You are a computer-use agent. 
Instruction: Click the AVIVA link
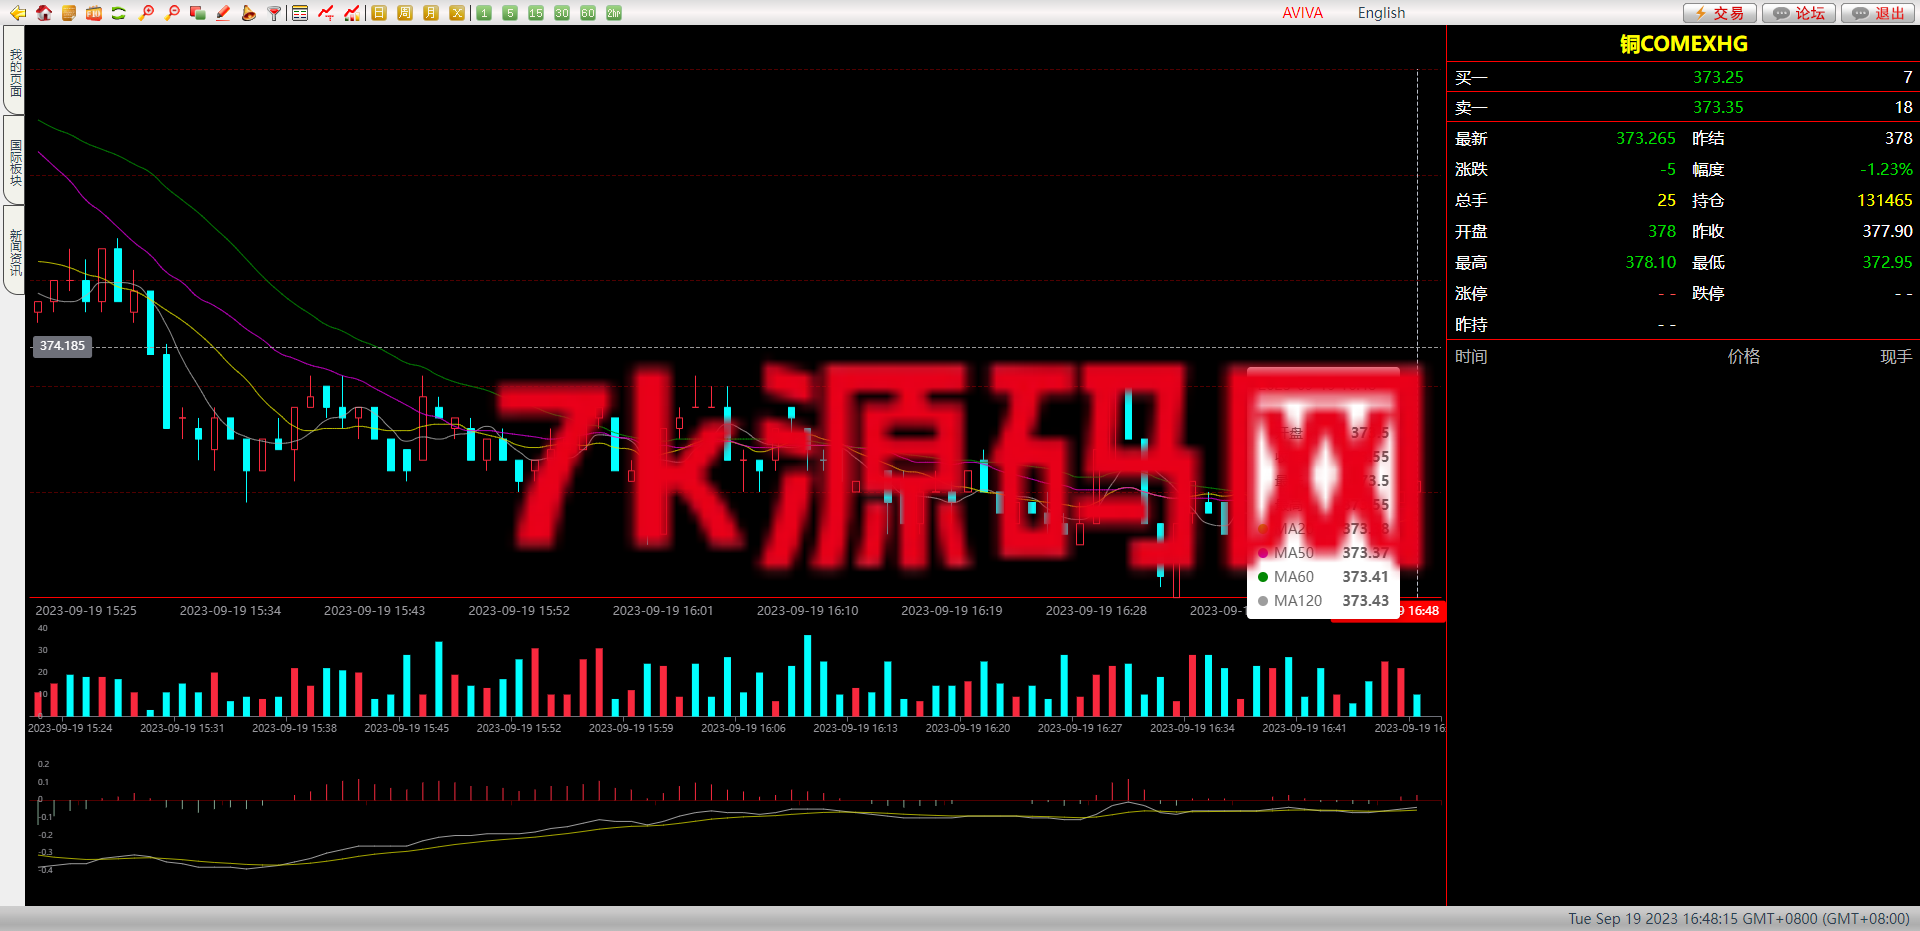click(1302, 13)
